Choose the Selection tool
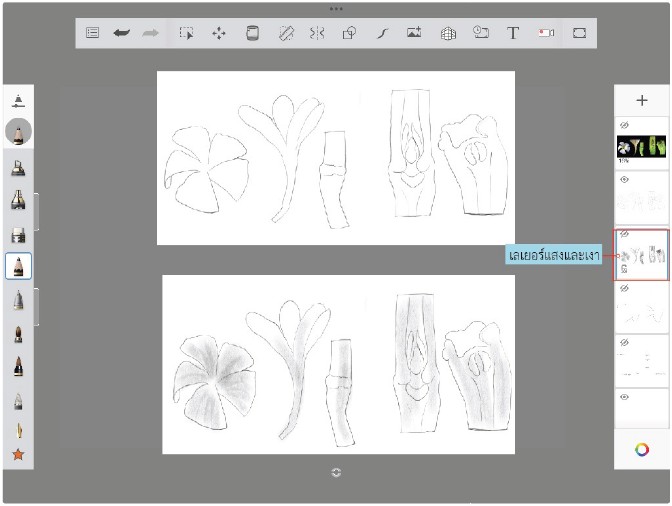 pyautogui.click(x=186, y=33)
